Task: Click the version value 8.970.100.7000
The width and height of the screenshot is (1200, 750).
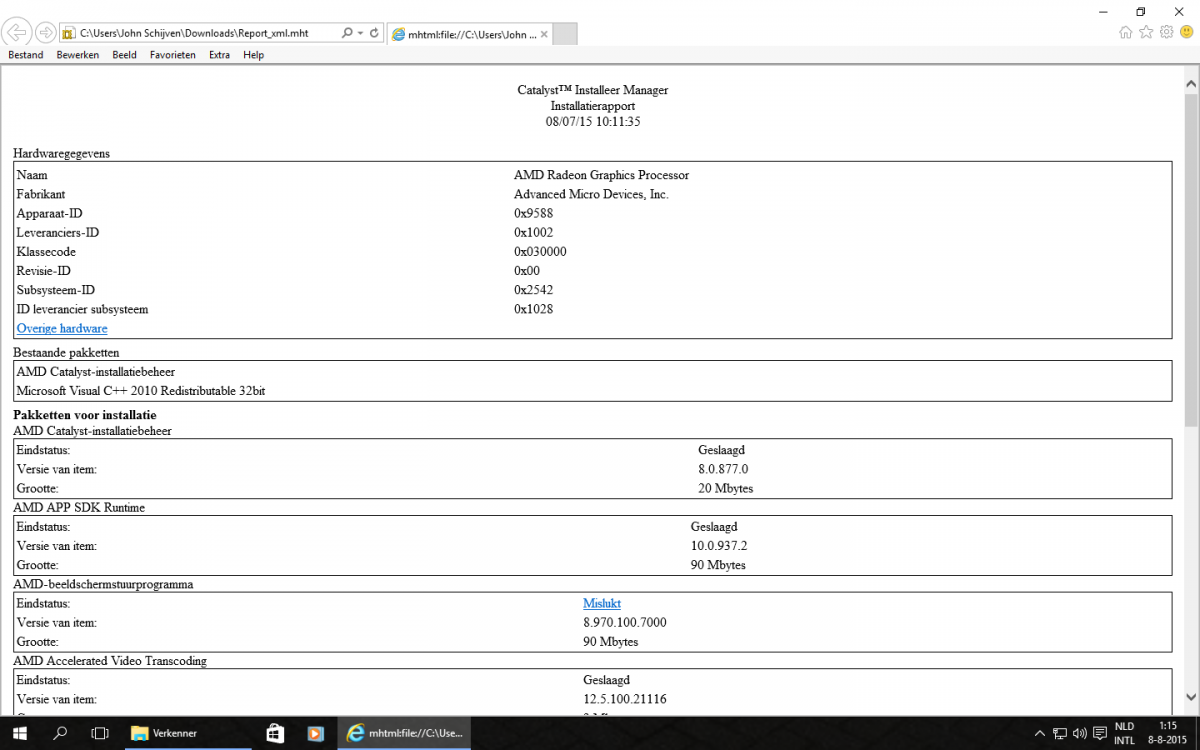Action: pyautogui.click(x=625, y=622)
